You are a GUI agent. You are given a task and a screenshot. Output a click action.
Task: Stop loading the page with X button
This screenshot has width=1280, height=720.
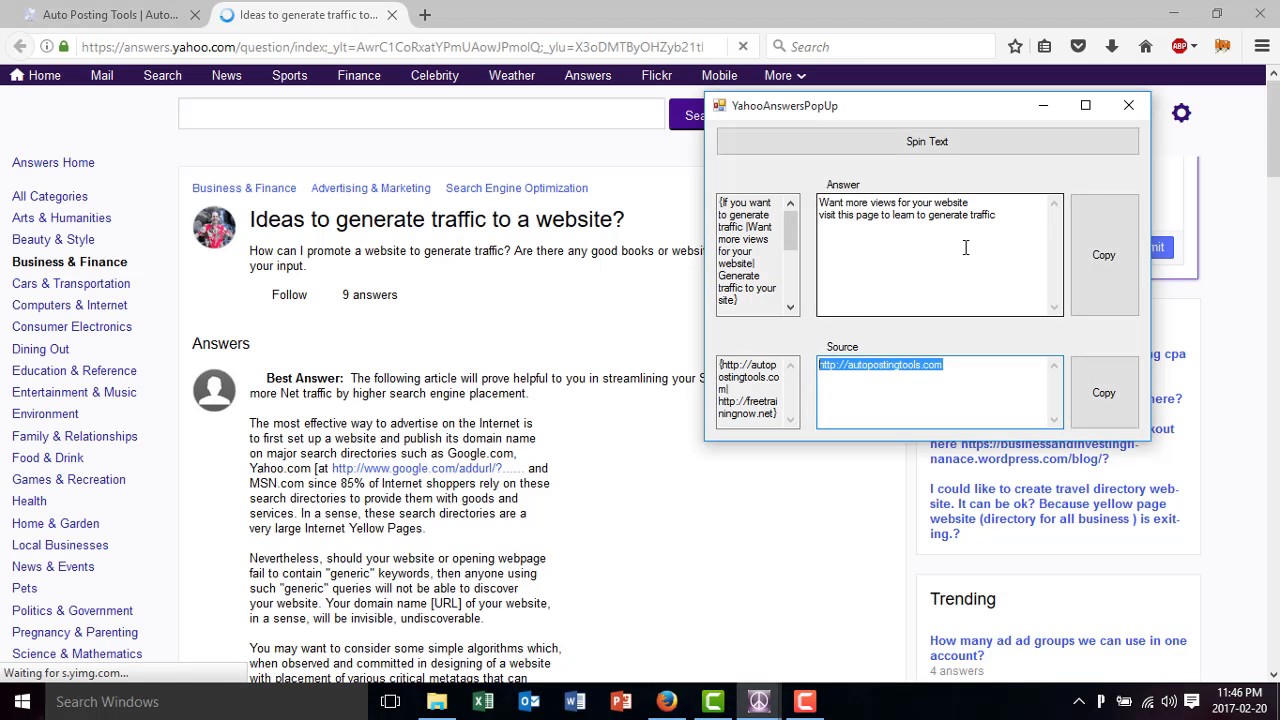click(x=743, y=46)
